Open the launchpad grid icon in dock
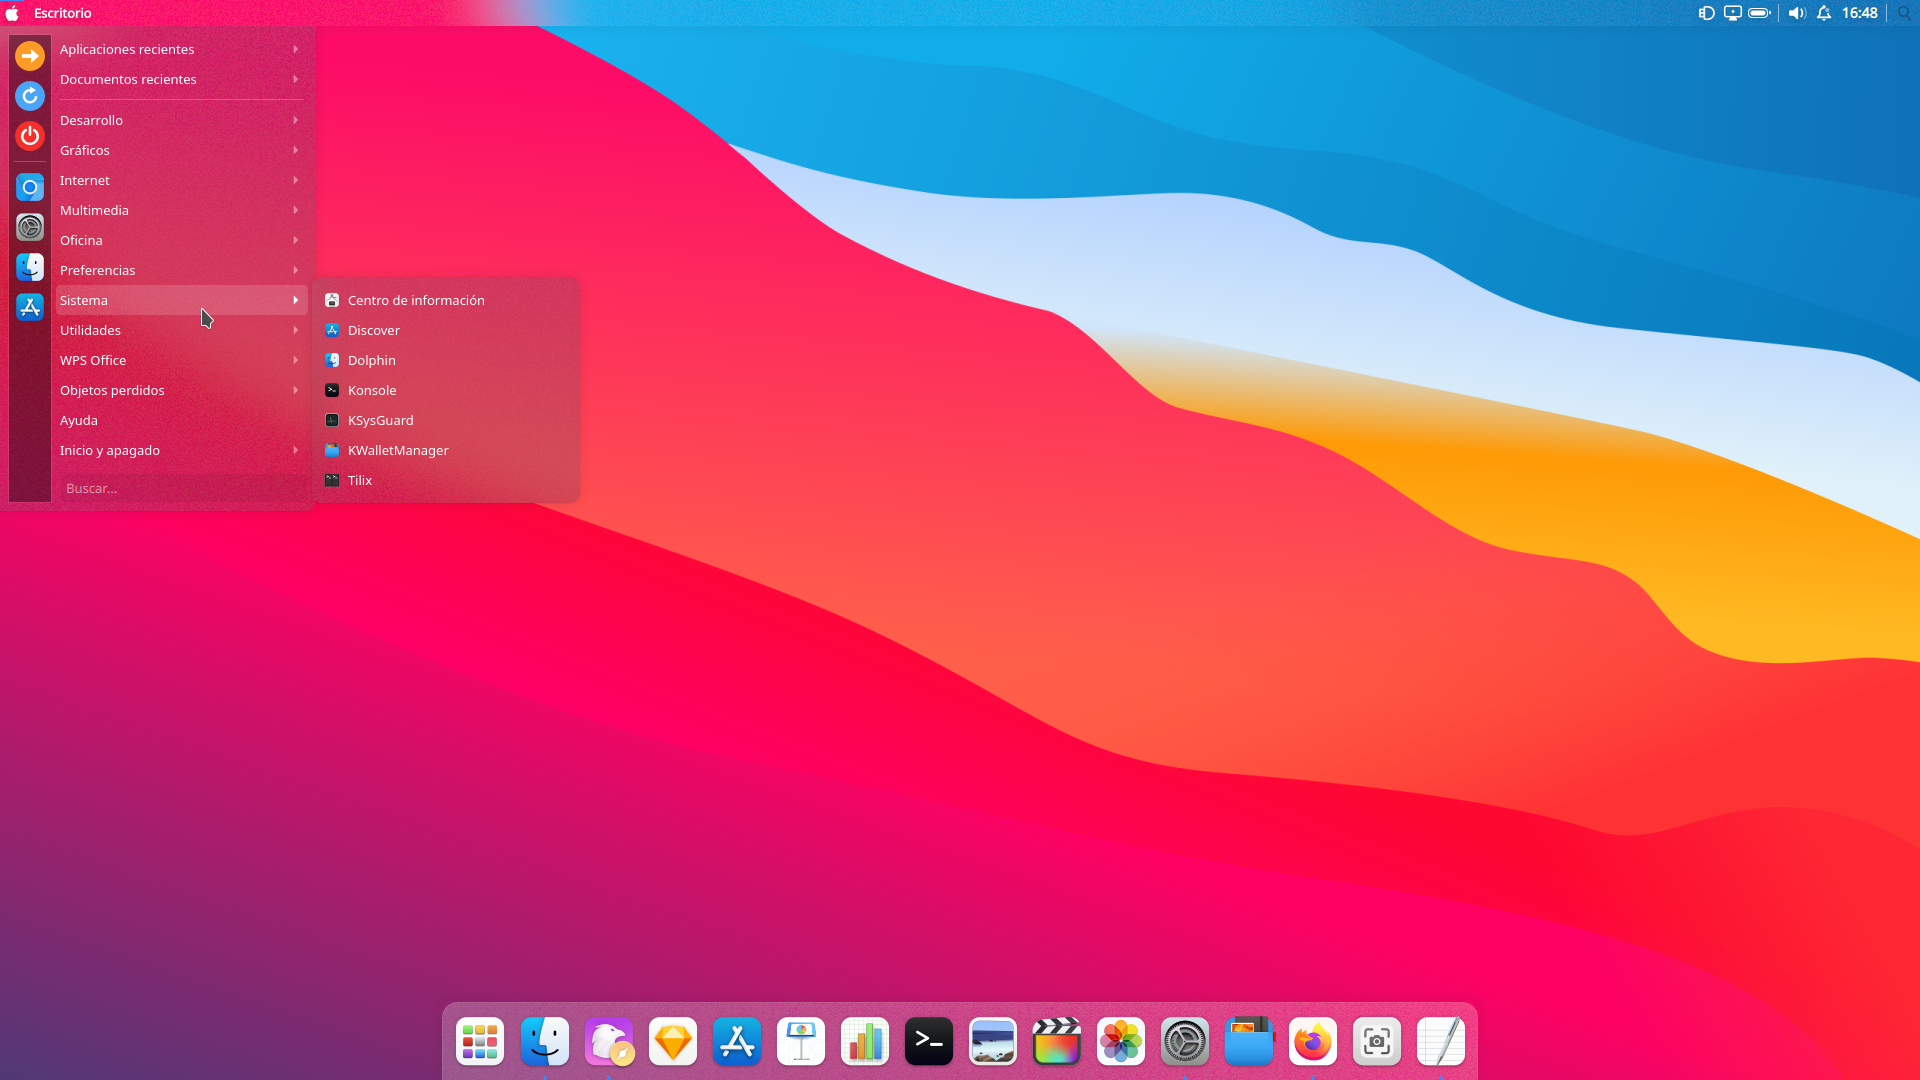This screenshot has height=1080, width=1920. pyautogui.click(x=480, y=1042)
